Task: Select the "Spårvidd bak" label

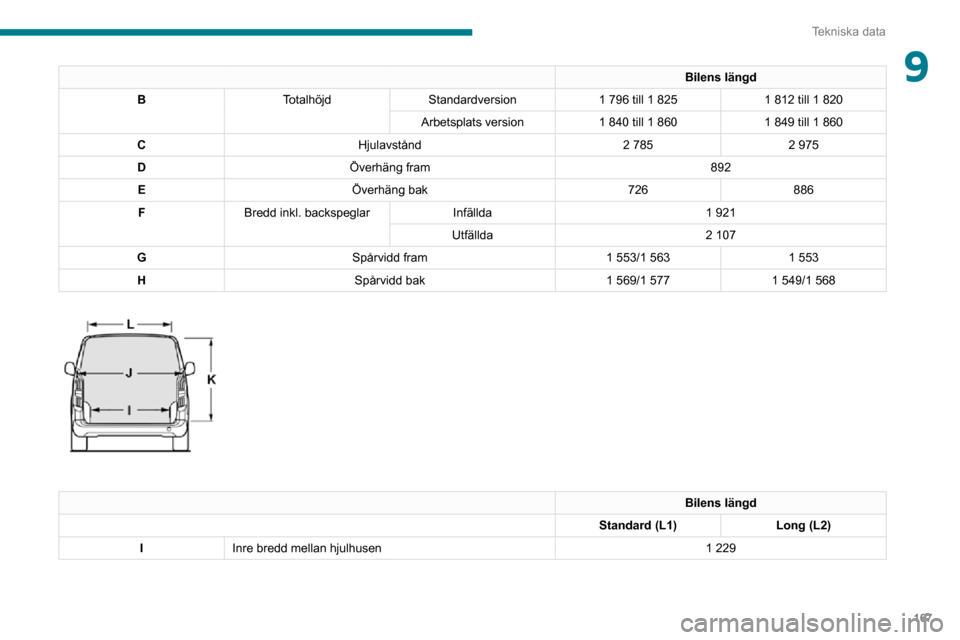Action: (x=389, y=280)
